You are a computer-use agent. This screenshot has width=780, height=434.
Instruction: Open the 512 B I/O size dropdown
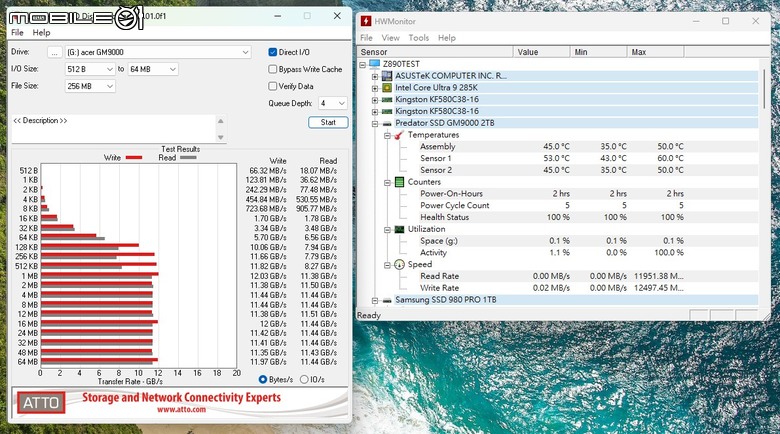point(90,69)
